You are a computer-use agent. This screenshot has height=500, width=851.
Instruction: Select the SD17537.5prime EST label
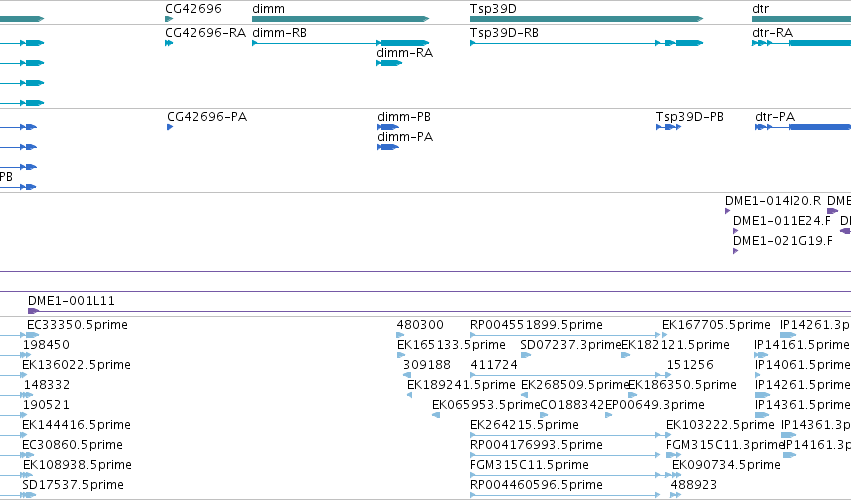tap(73, 485)
